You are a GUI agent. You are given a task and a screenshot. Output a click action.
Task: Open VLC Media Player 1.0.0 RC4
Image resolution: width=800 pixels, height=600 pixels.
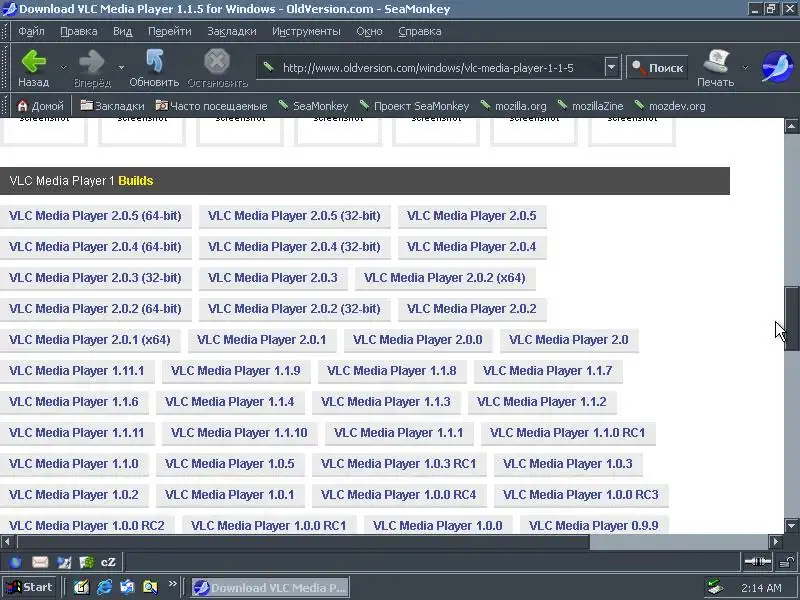pos(398,495)
